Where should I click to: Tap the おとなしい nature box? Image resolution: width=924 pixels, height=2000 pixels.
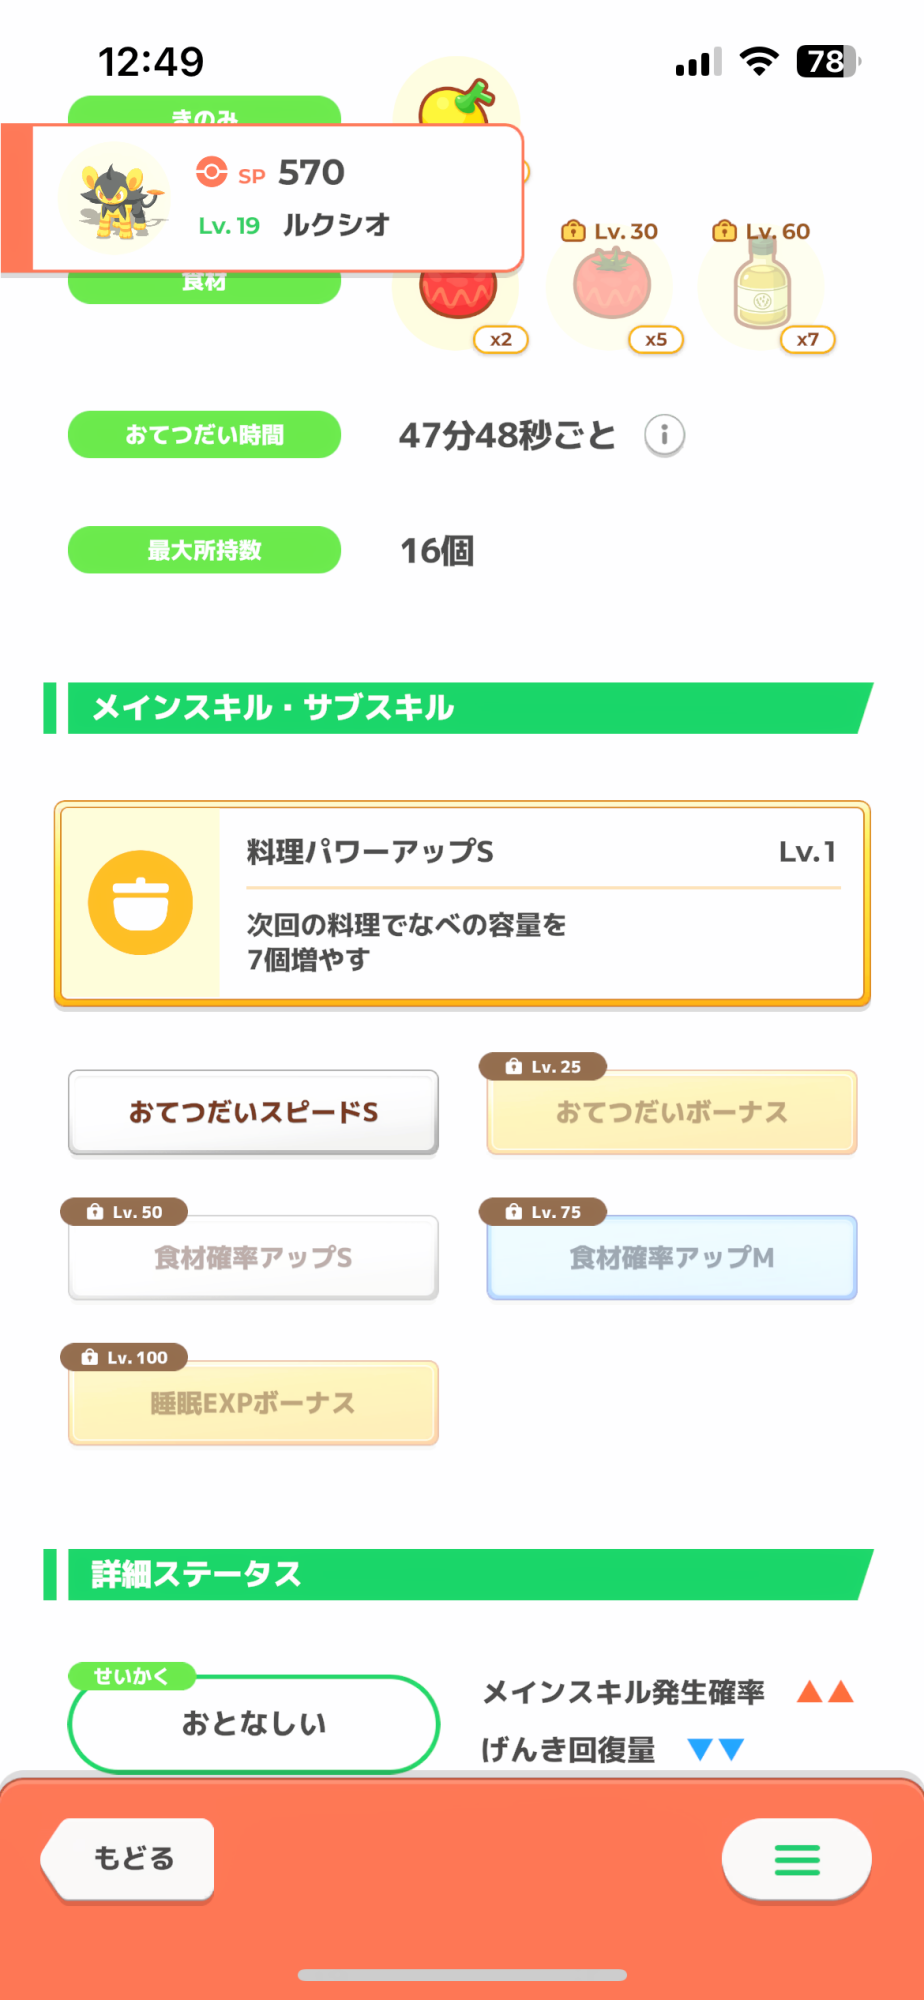pos(254,1723)
